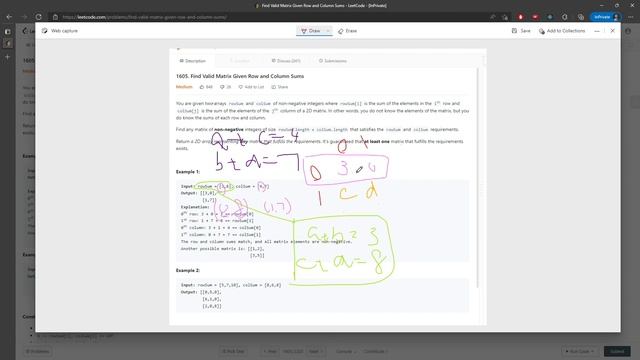The width and height of the screenshot is (640, 360).
Task: Click the site lock icon in address bar
Action: coord(55,17)
